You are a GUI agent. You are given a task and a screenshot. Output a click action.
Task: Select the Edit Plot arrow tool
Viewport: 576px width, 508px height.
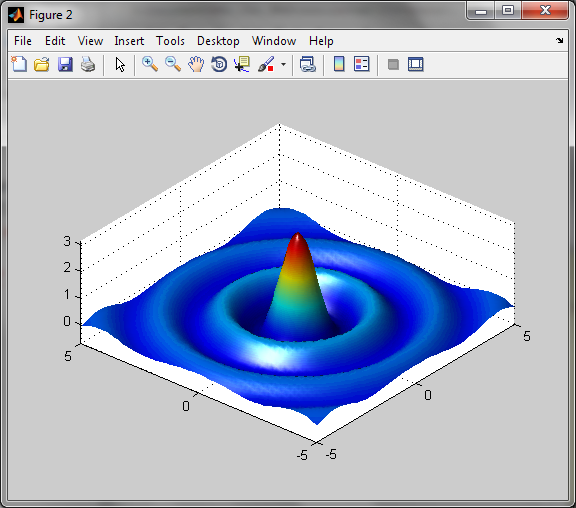(x=120, y=64)
